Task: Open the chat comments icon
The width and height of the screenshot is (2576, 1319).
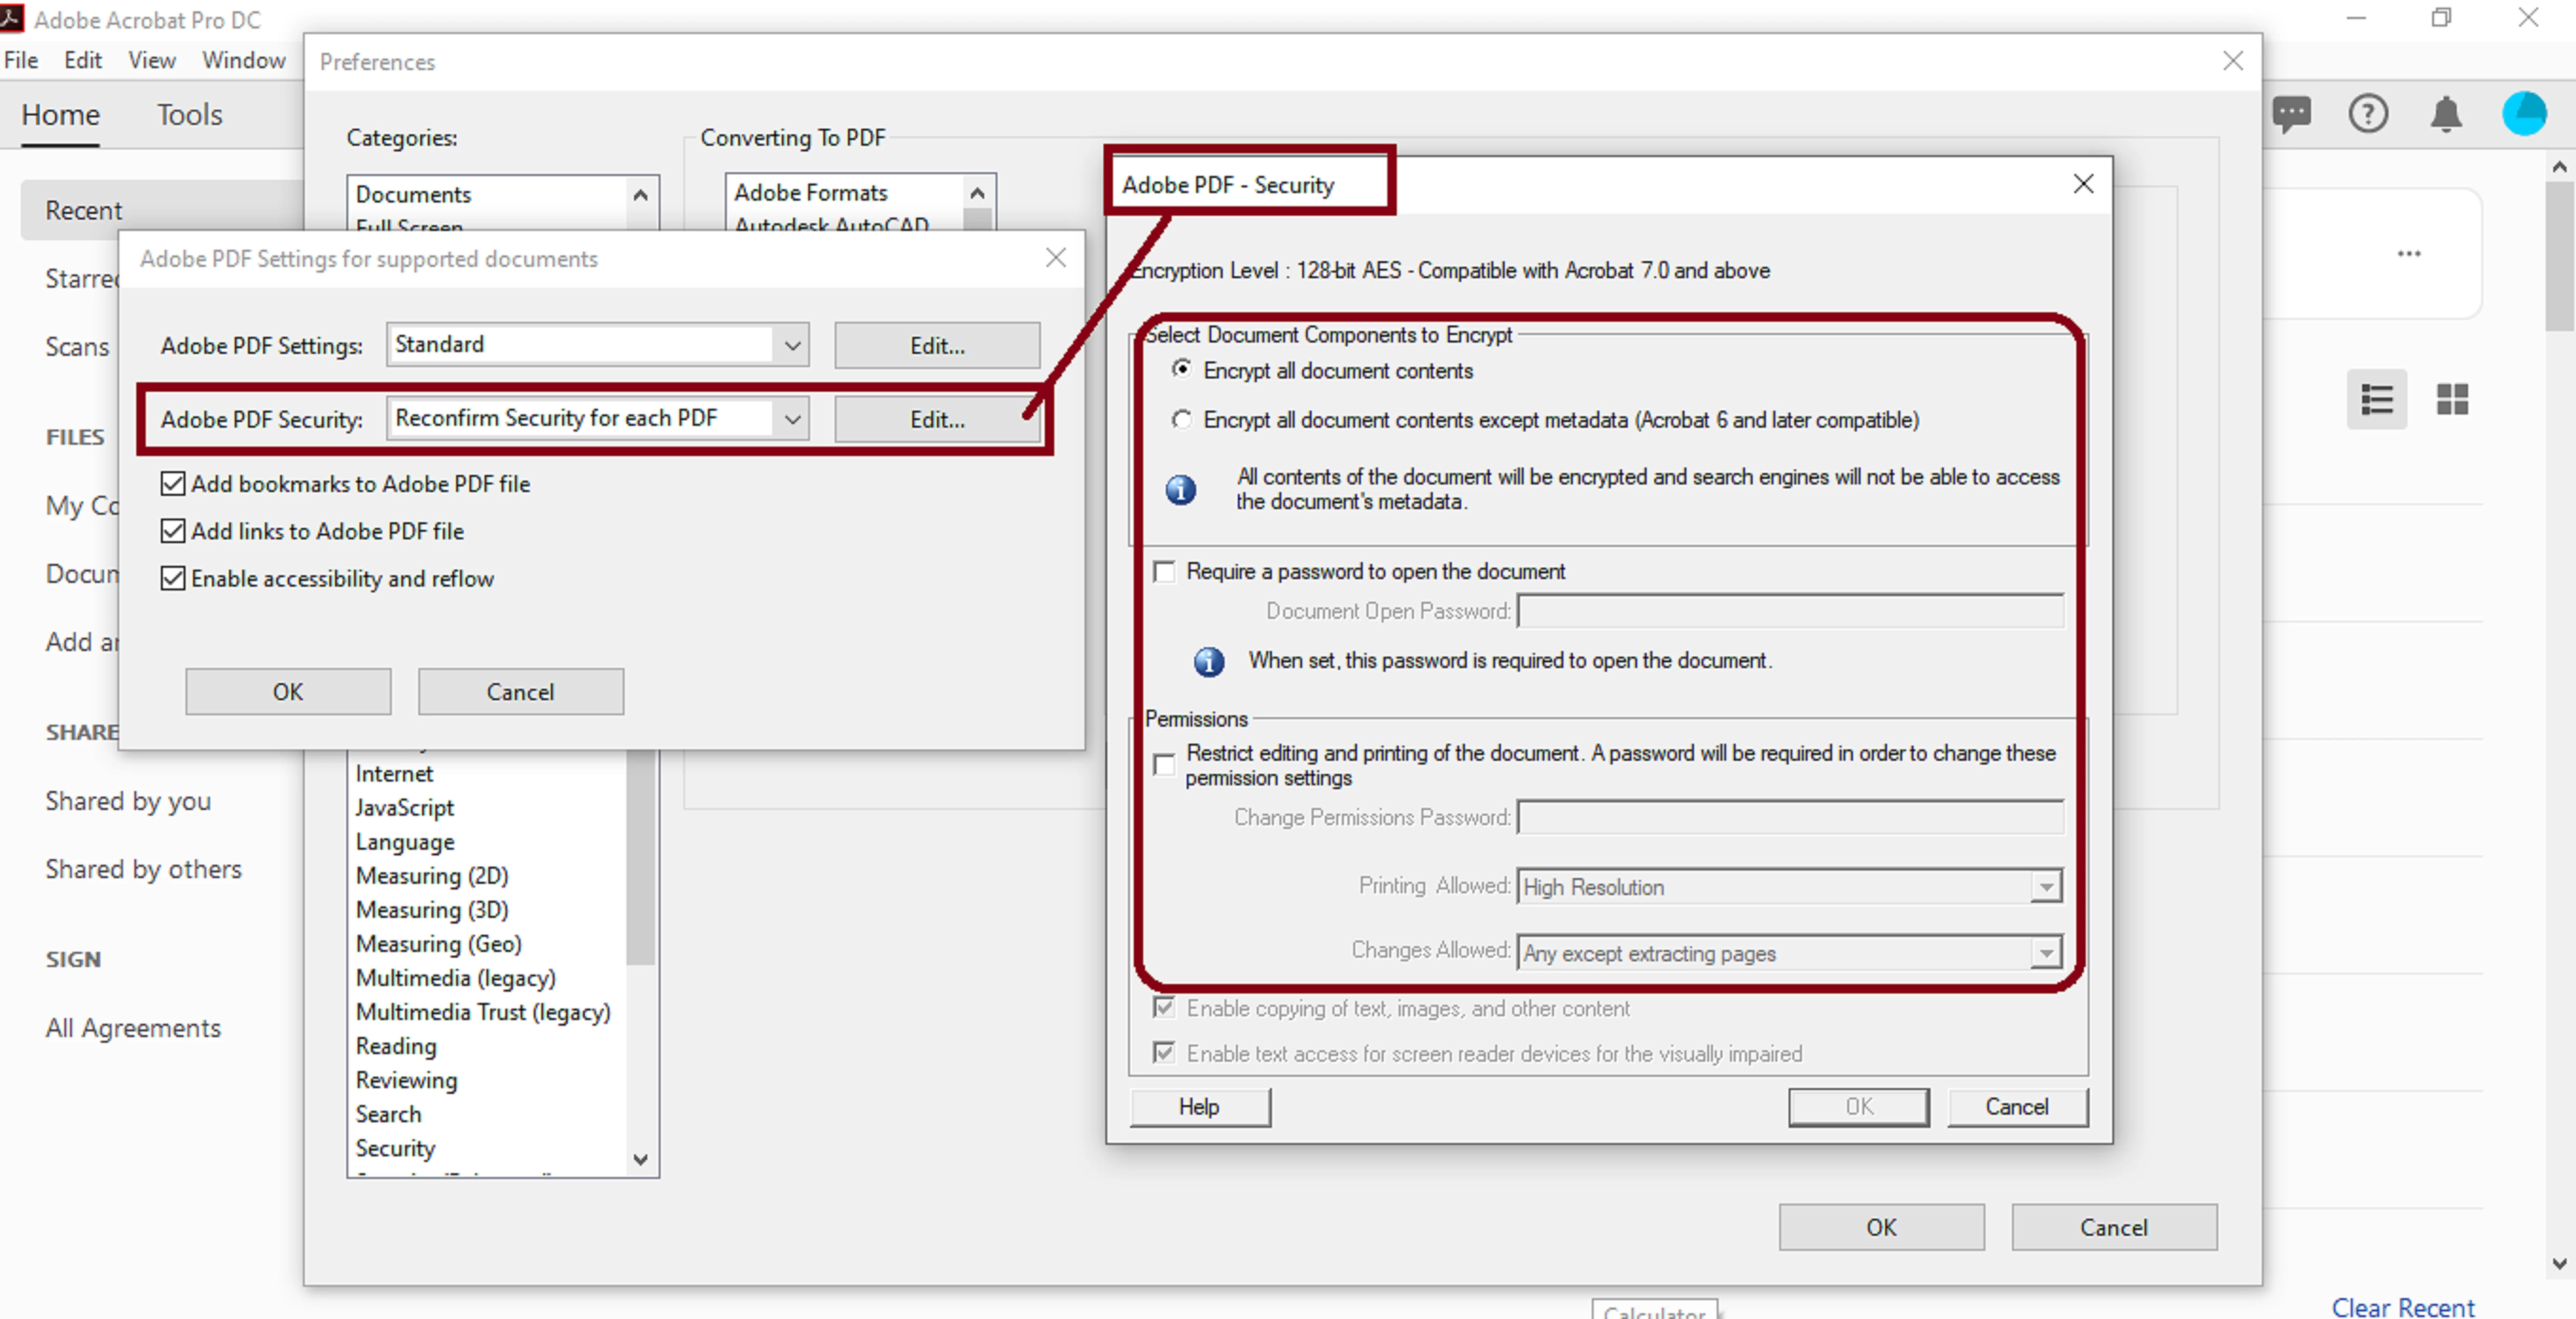Action: [2291, 113]
